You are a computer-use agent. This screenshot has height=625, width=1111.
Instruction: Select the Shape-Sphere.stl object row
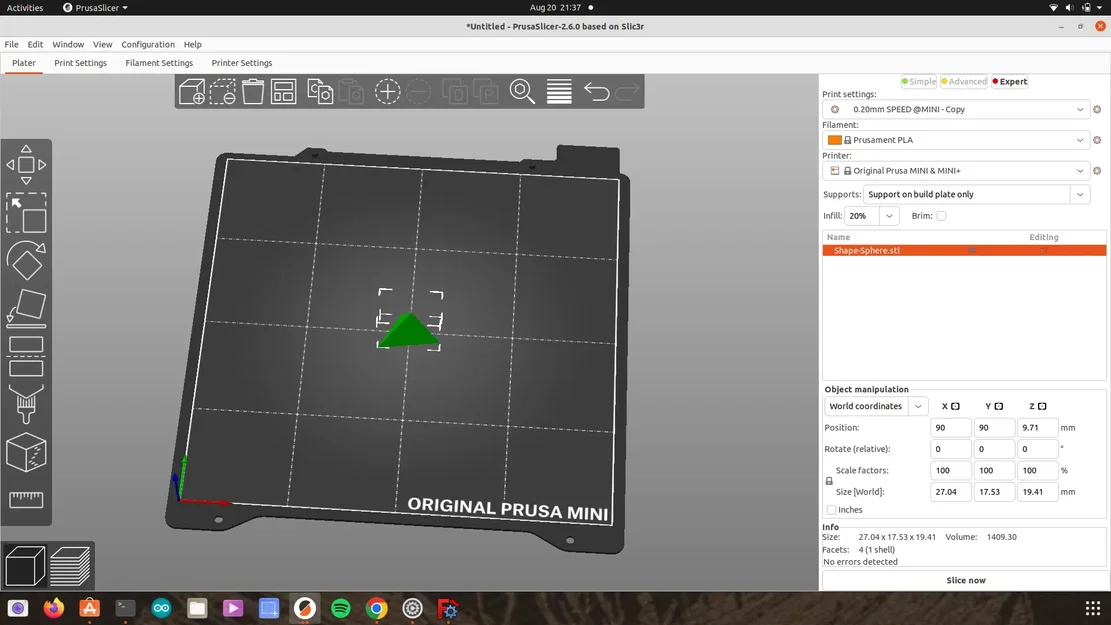[964, 251]
